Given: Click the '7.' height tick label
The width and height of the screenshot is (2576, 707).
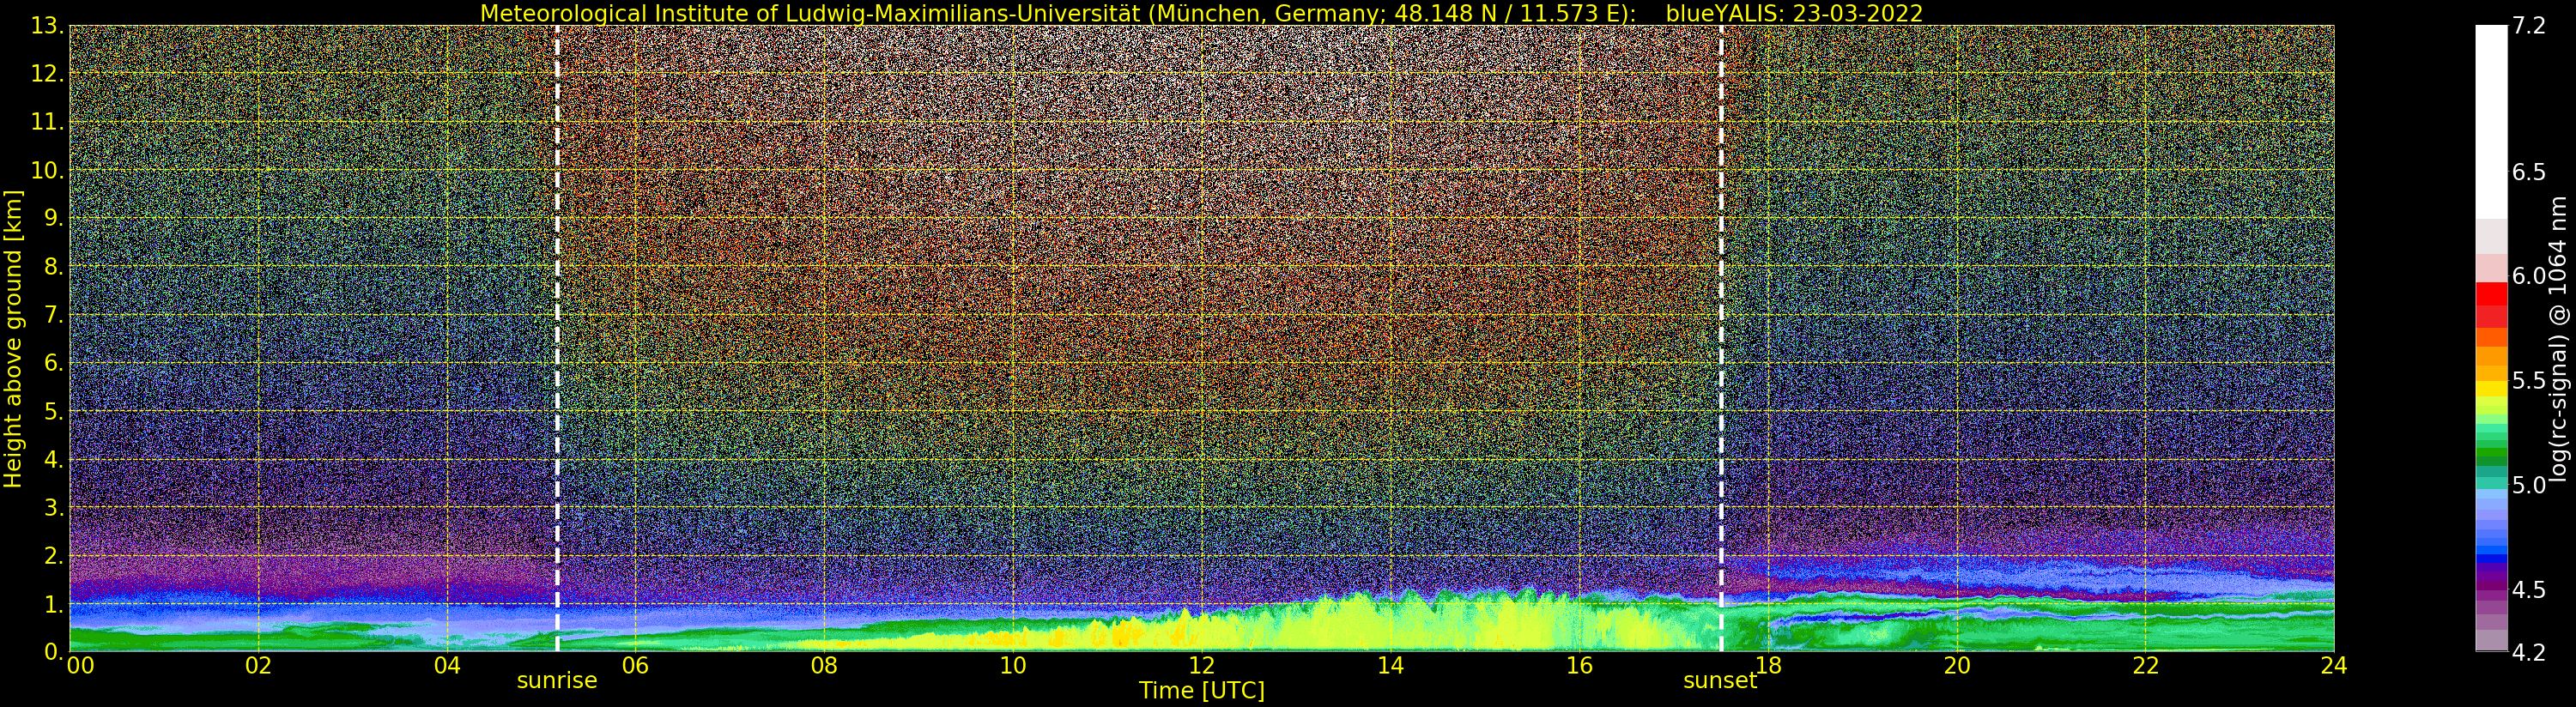Looking at the screenshot, I should [x=54, y=315].
